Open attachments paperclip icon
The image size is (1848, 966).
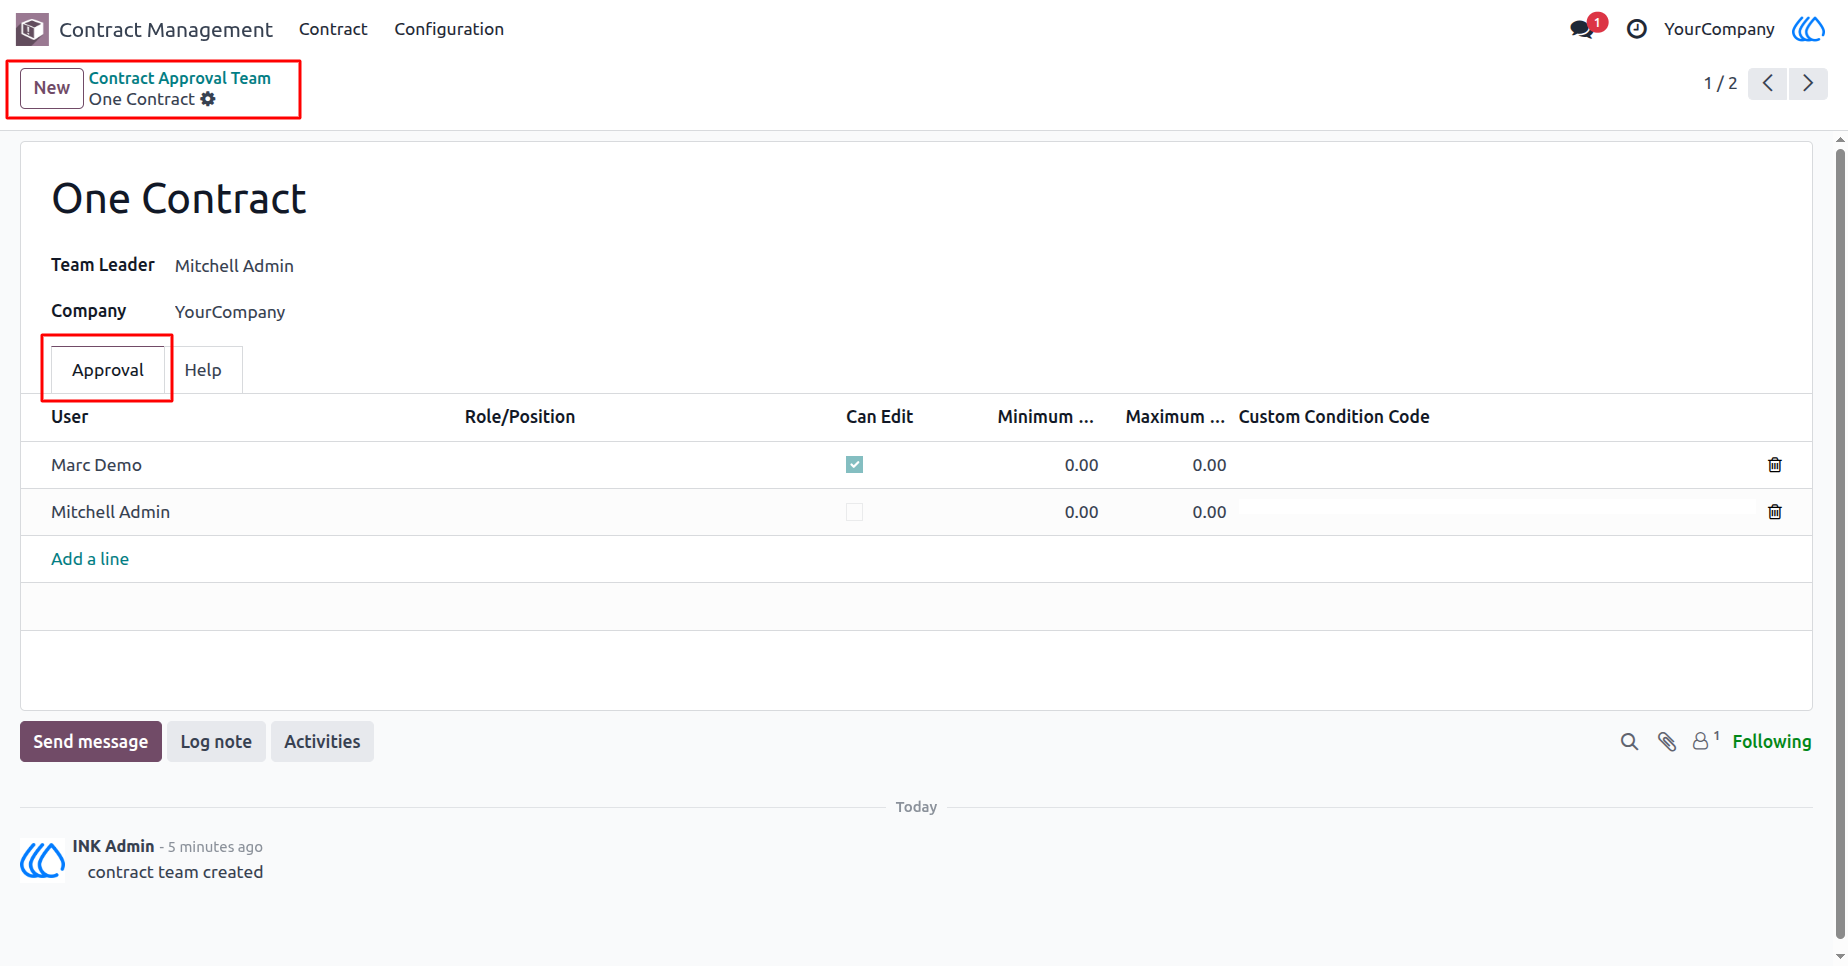[1667, 742]
